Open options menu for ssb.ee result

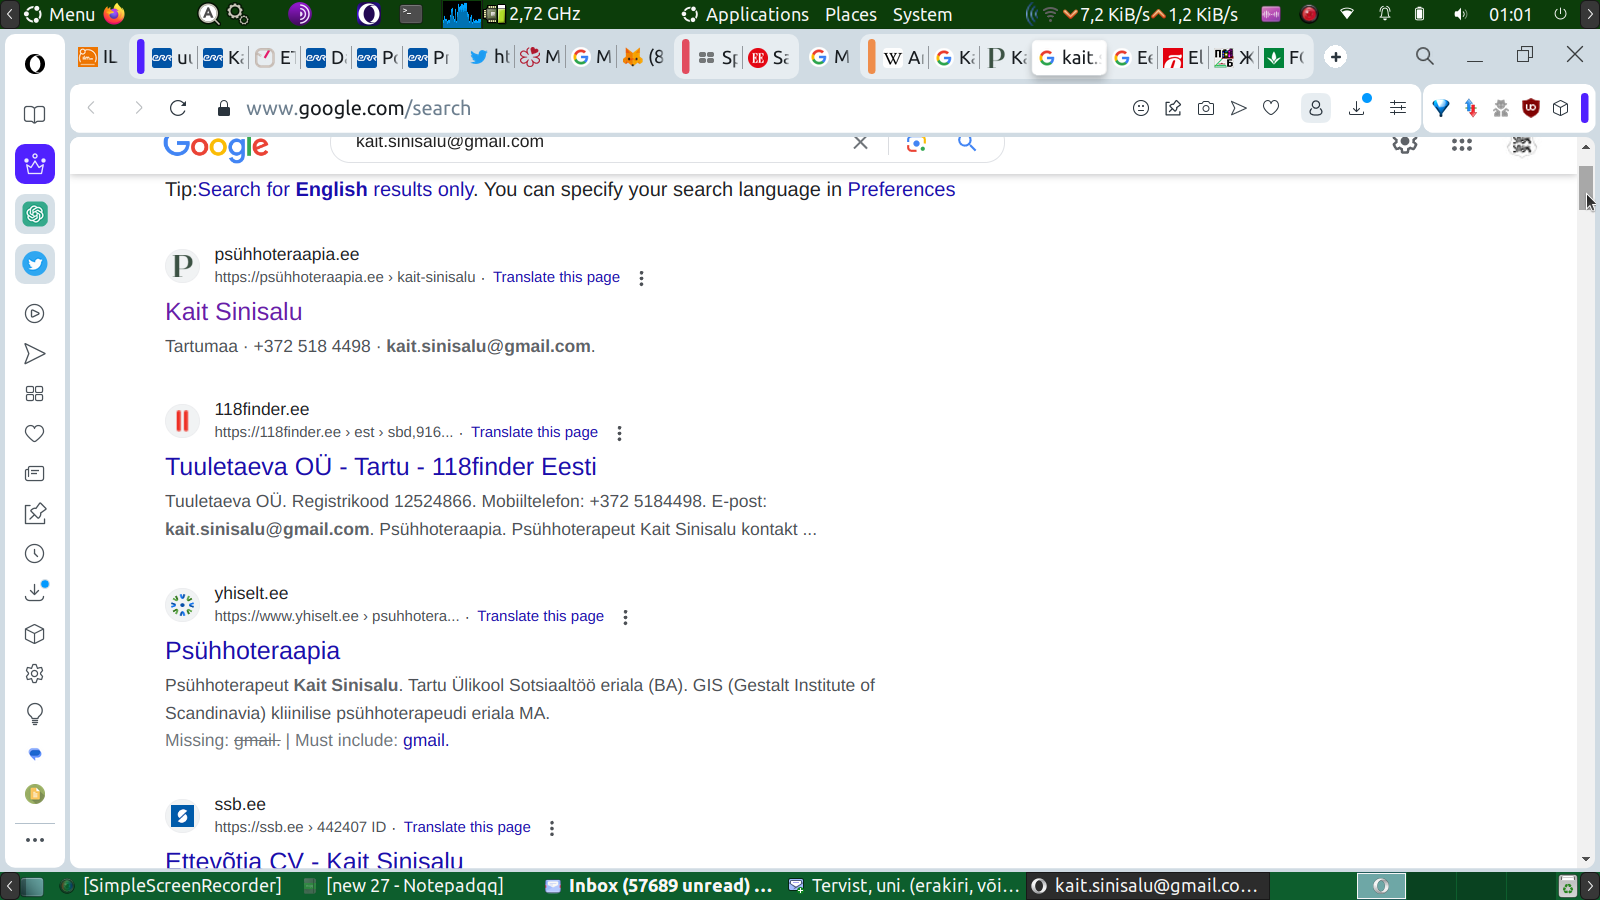tap(552, 828)
